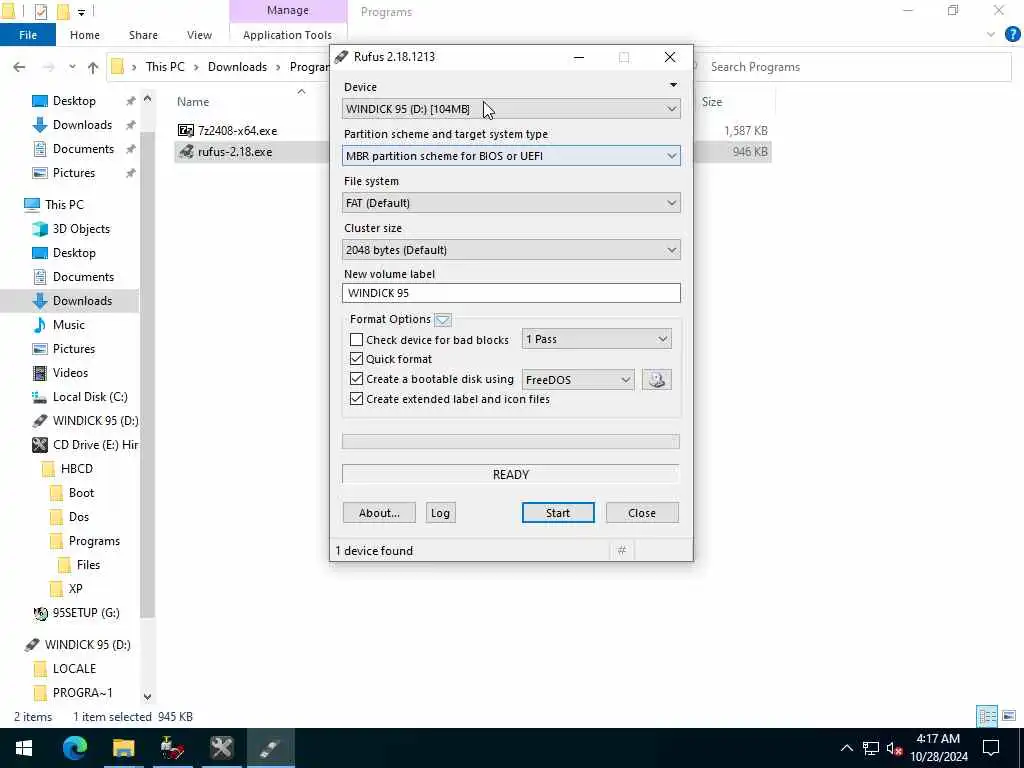Toggle Create extended label and icon files
Viewport: 1024px width, 768px height.
pos(357,399)
